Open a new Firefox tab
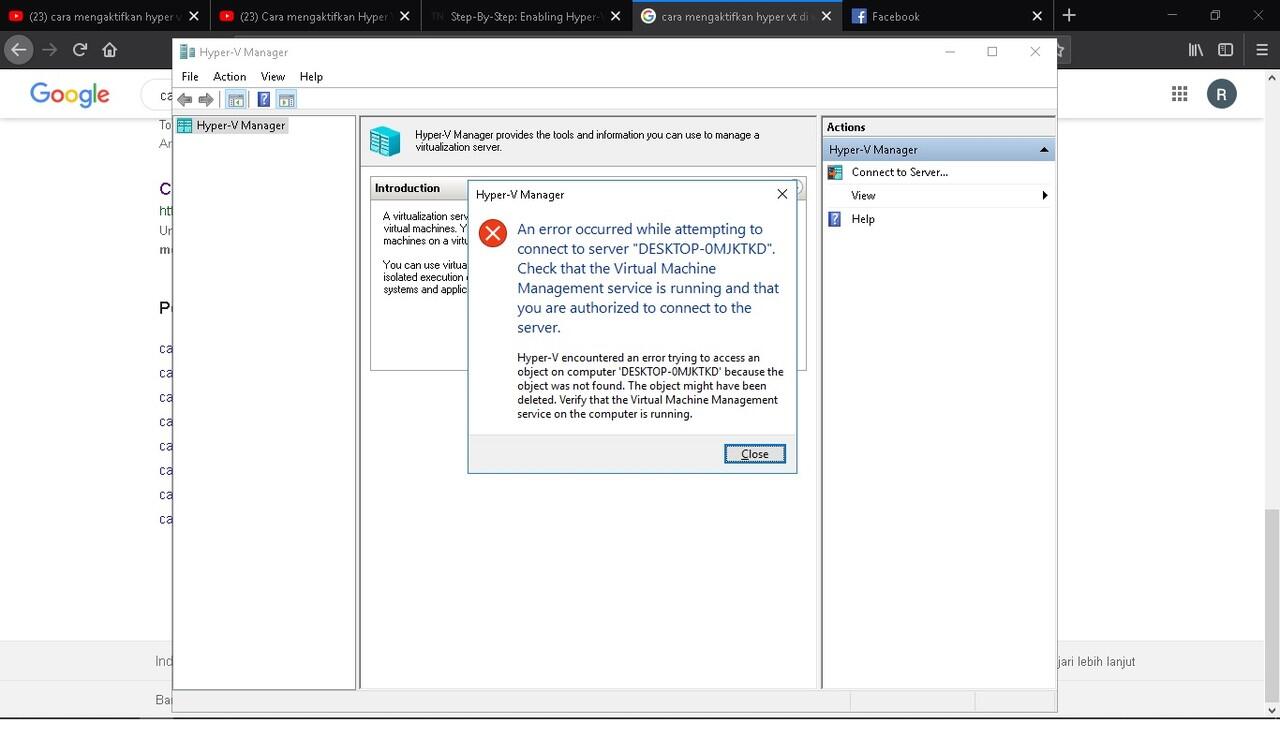Screen dimensions: 1280x738 1069,15
